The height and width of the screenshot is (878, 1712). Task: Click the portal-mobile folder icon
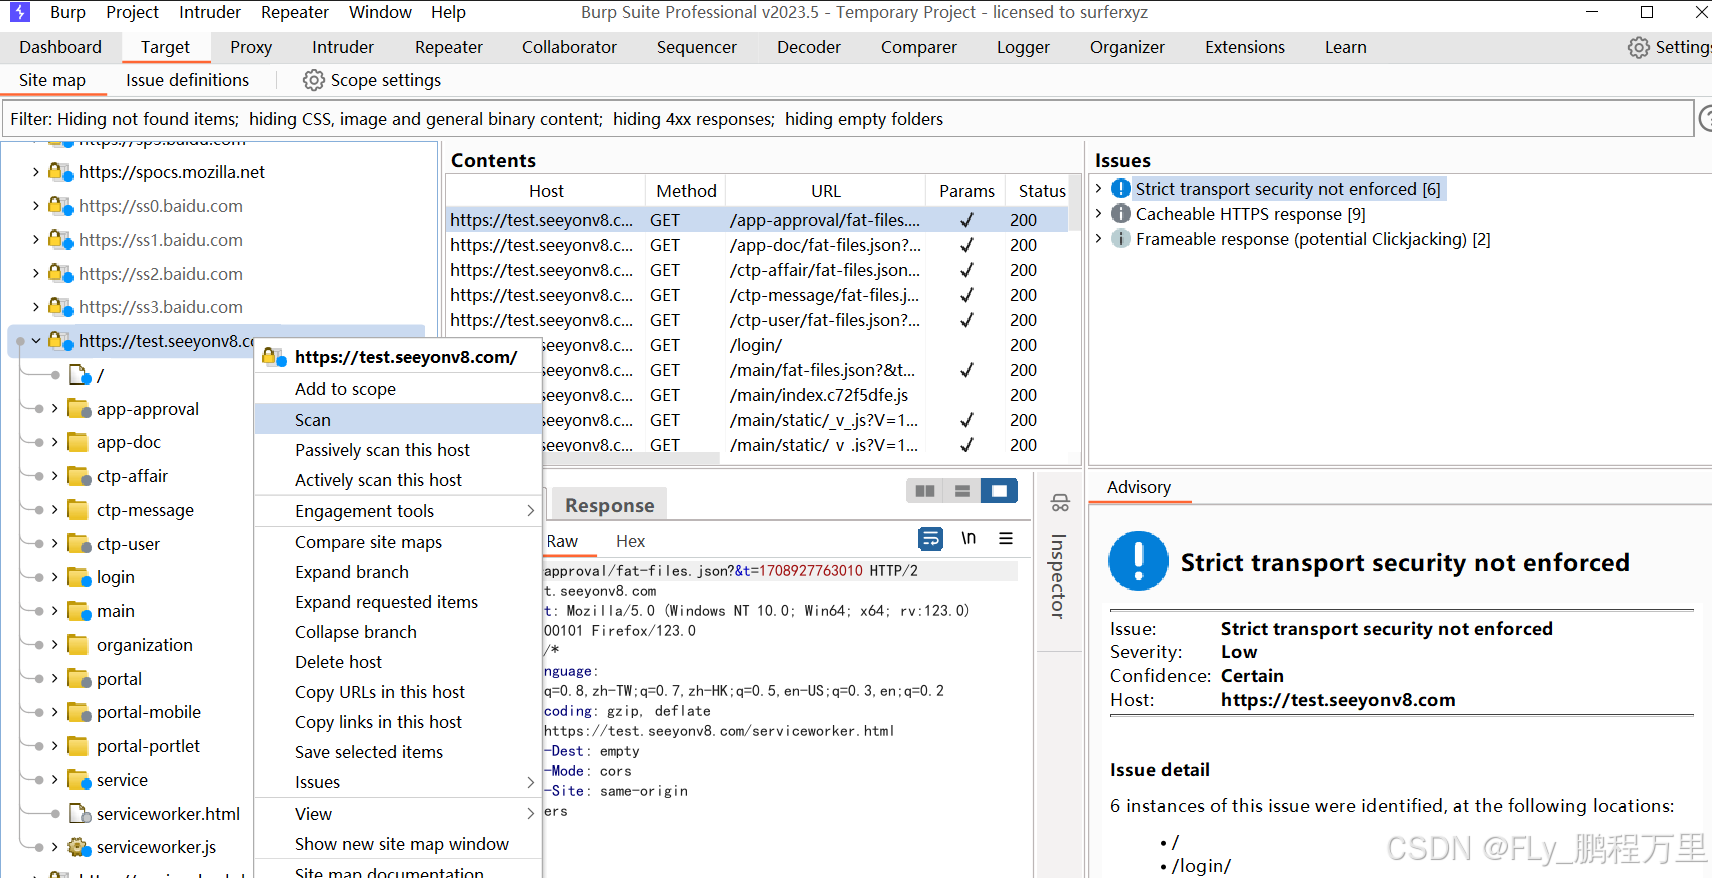(79, 712)
